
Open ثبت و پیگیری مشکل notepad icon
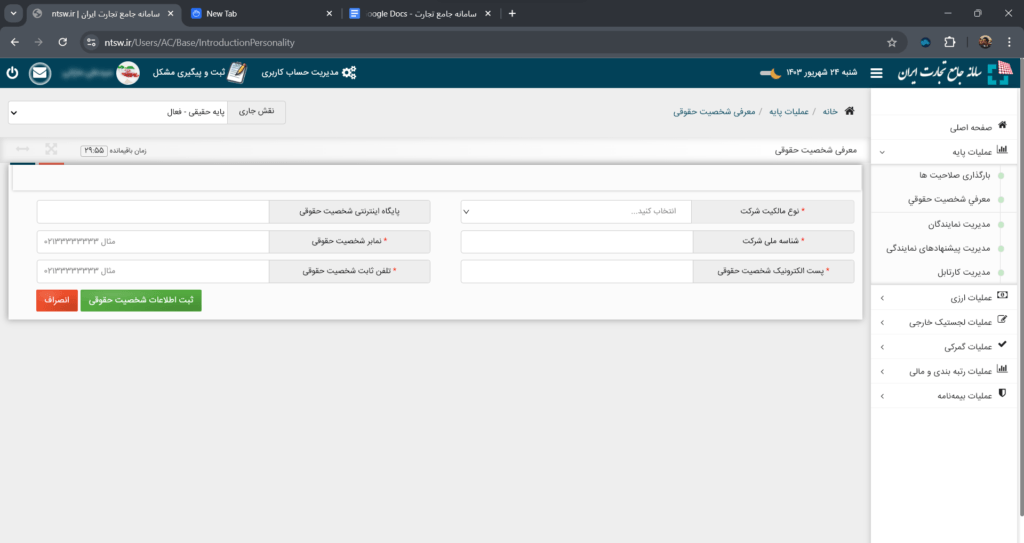pos(237,73)
